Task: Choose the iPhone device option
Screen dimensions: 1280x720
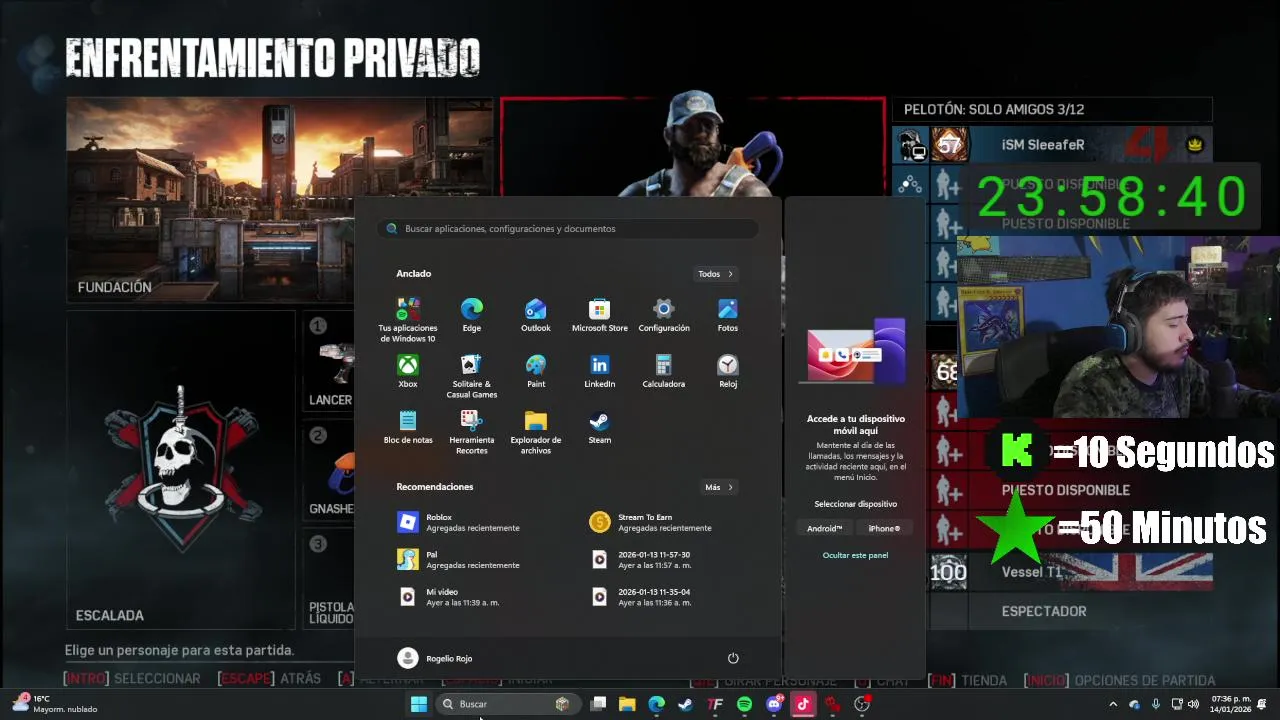Action: click(884, 528)
